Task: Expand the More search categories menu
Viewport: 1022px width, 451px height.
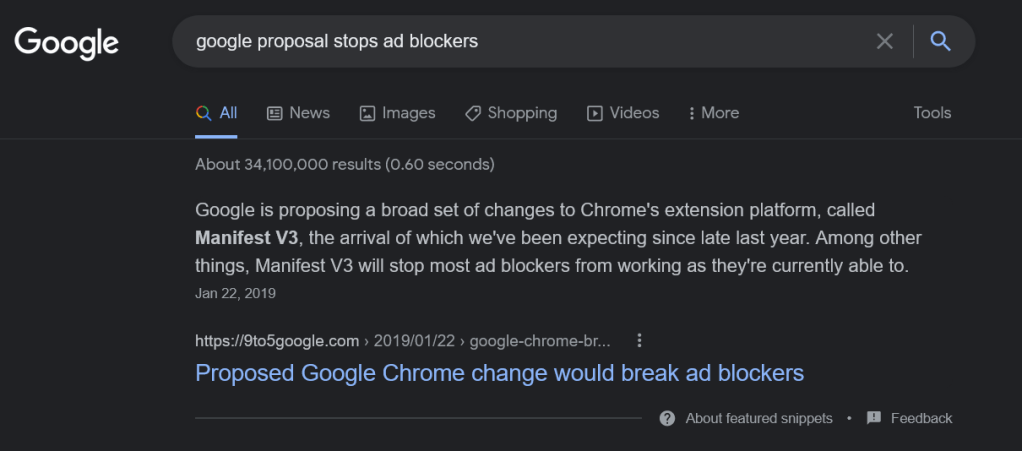Action: click(x=714, y=113)
